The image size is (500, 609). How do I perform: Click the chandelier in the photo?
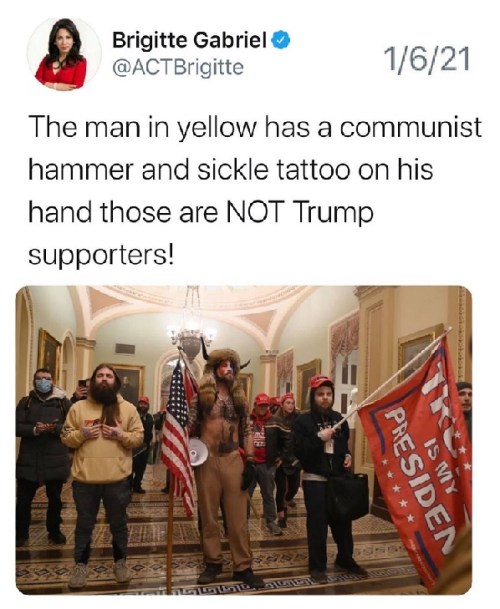pos(191,330)
